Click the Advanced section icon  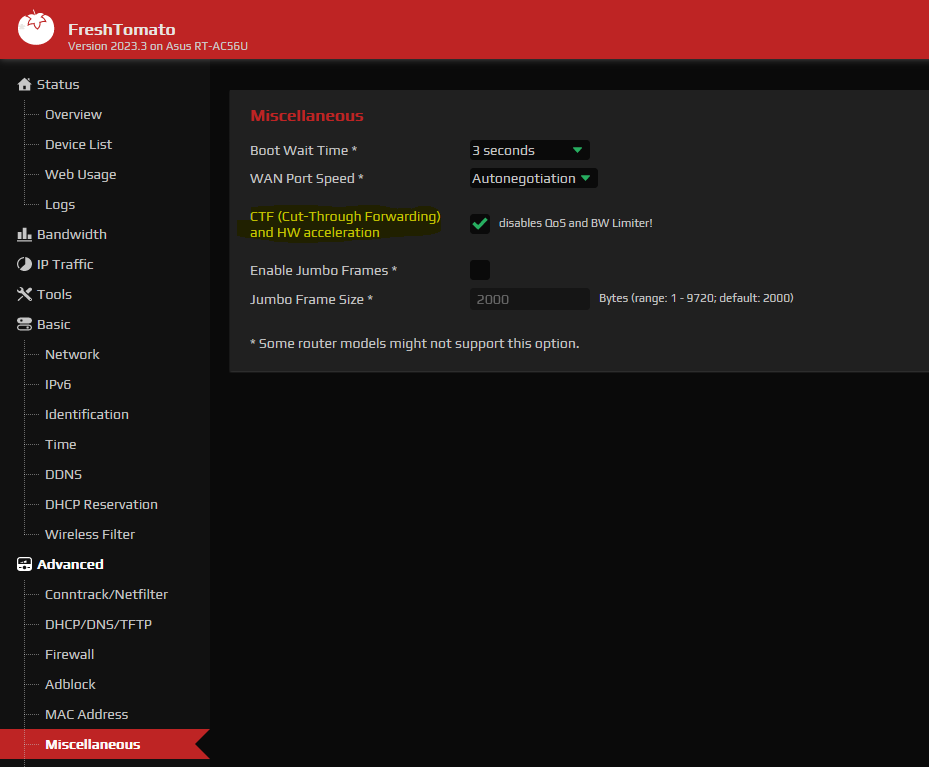tap(24, 564)
